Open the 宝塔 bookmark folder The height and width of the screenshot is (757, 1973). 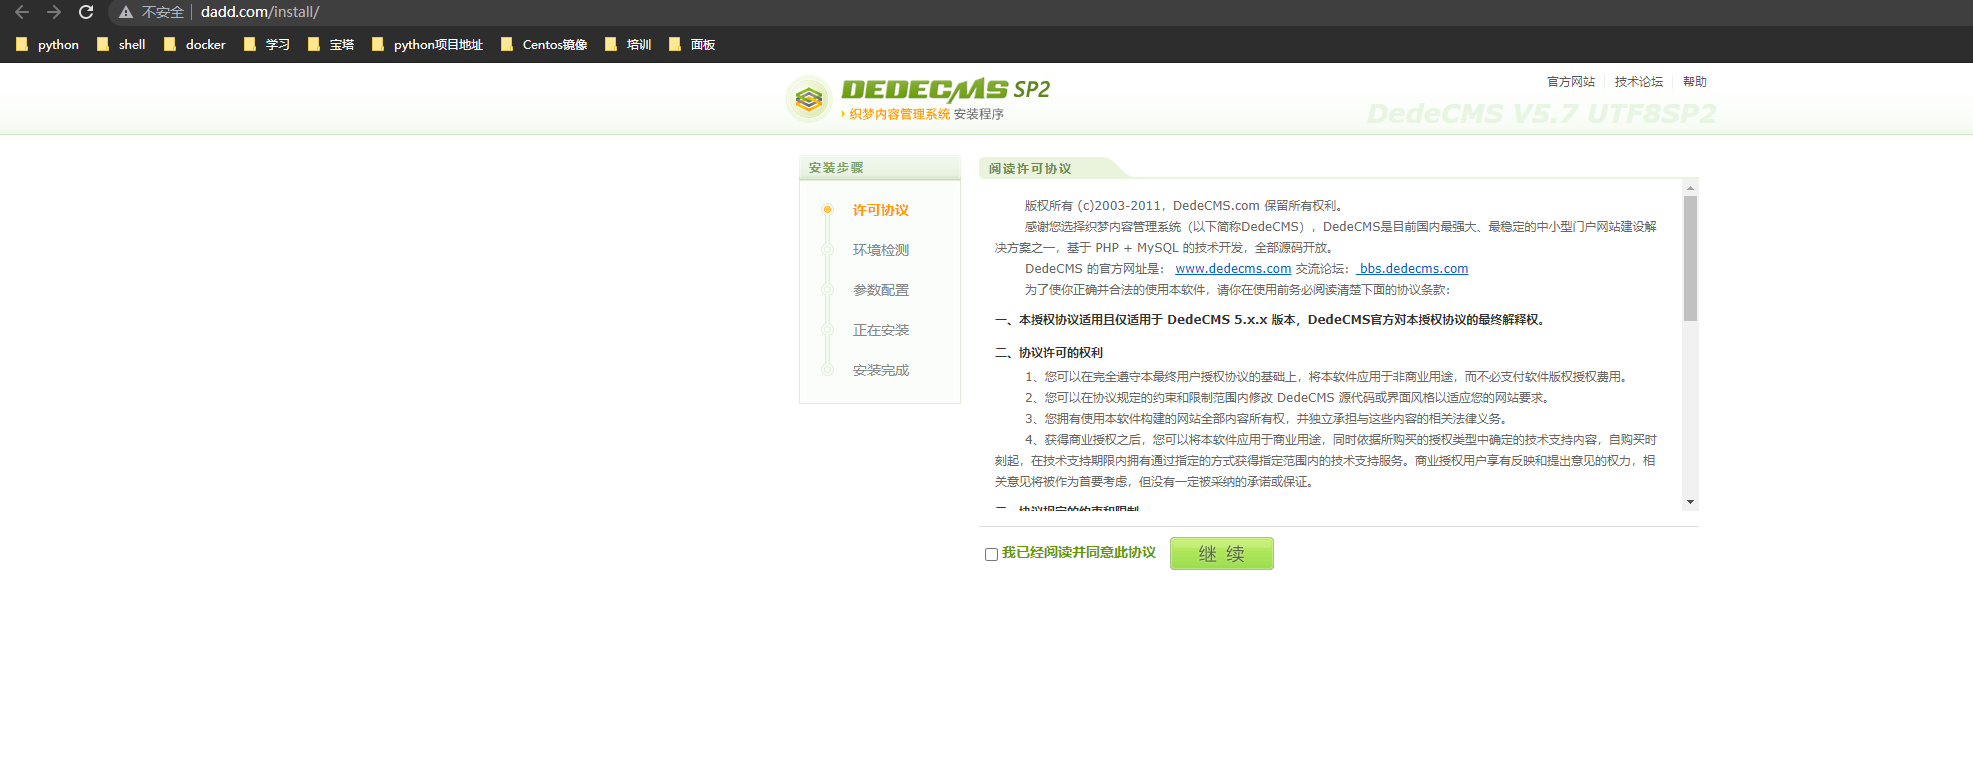click(330, 44)
